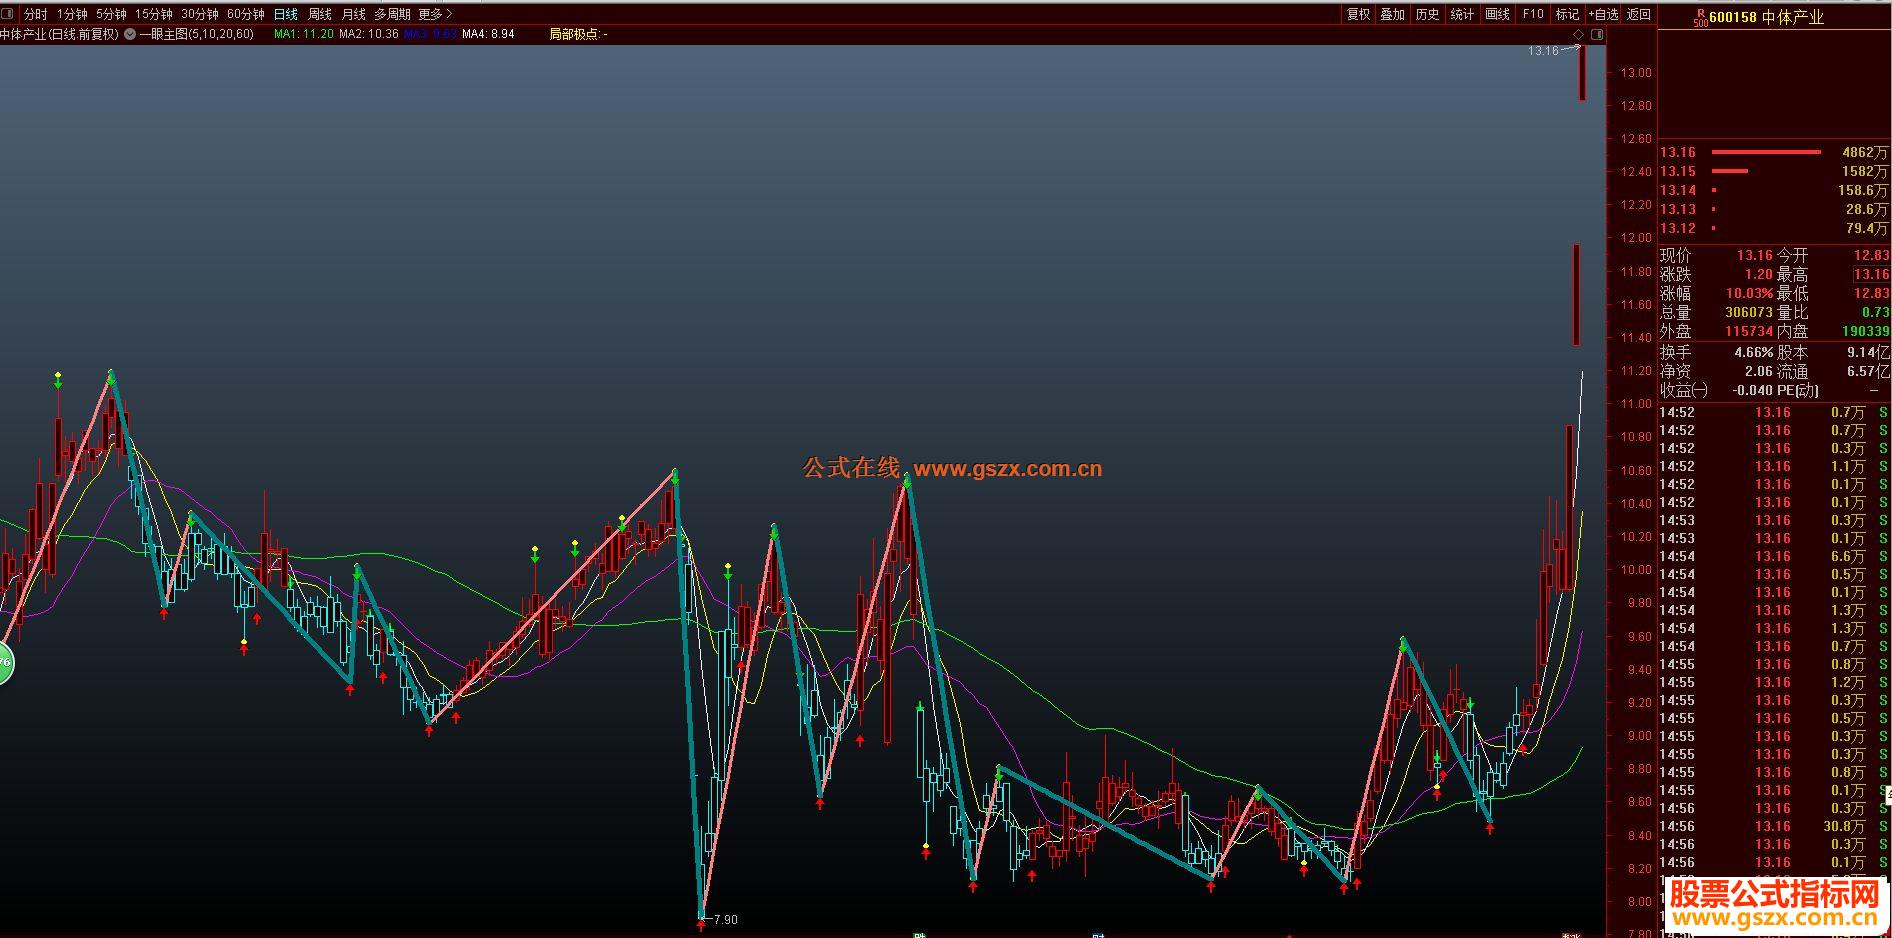Toggle the left side panel icon
Viewport: 1892px width, 938px height.
pyautogui.click(x=7, y=14)
